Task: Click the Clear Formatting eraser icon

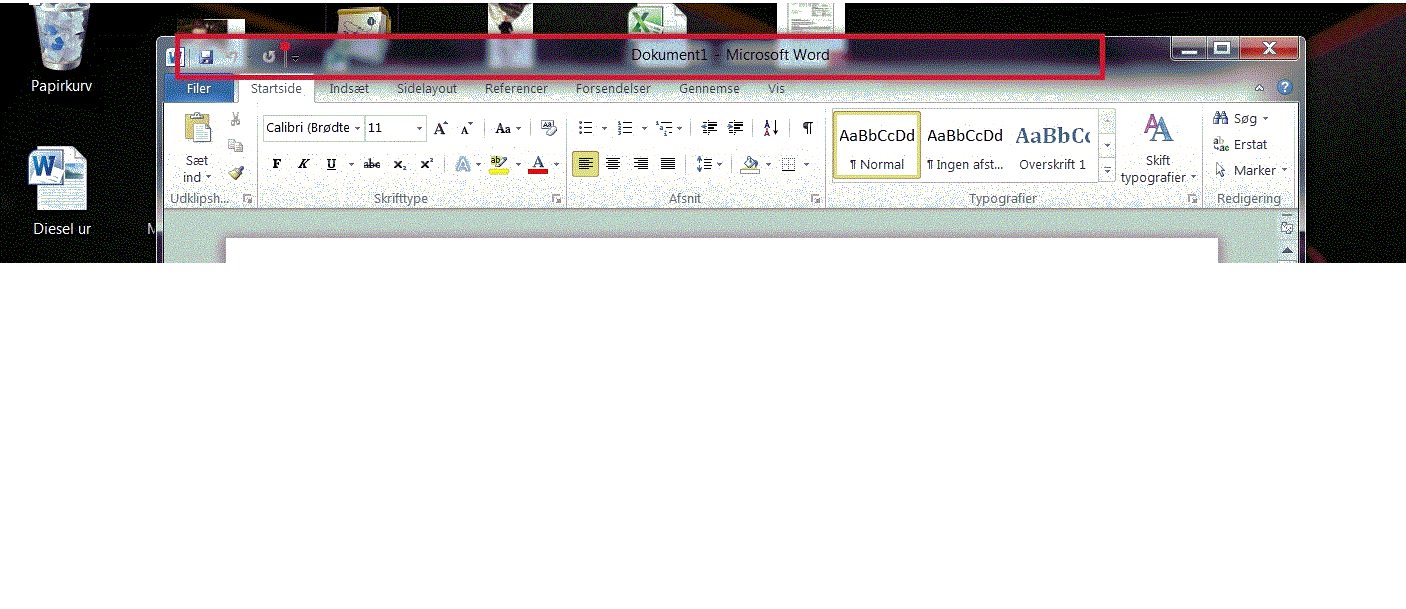Action: tap(548, 128)
